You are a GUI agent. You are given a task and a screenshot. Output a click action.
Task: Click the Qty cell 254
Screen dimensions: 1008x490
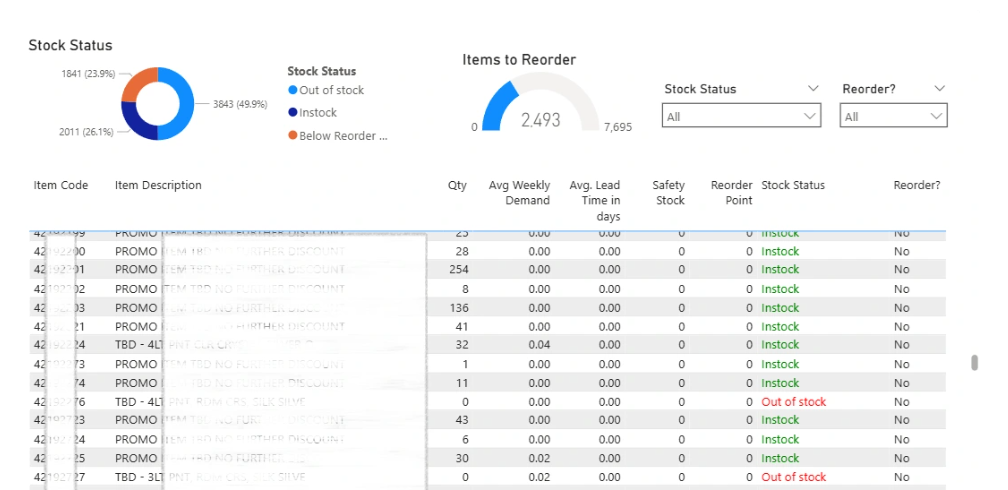pos(459,269)
